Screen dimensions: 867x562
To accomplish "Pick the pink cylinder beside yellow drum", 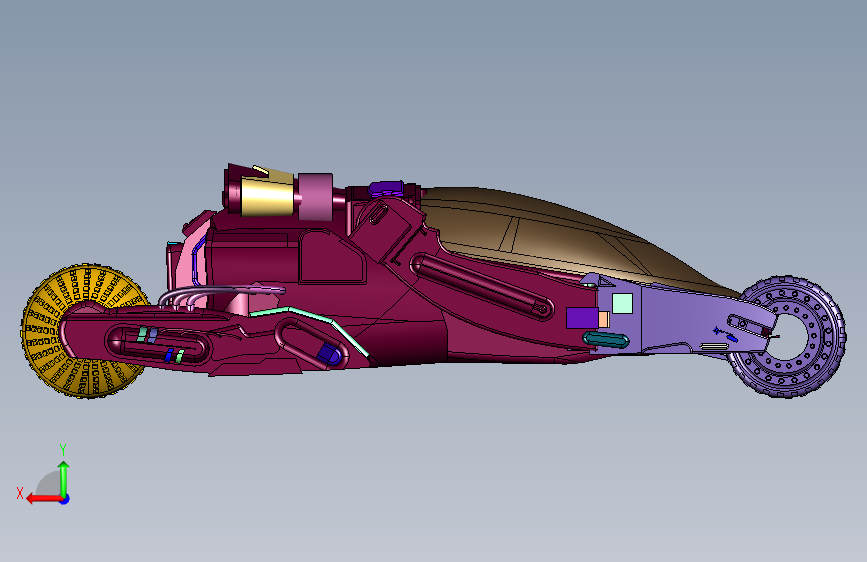I will 316,197.
